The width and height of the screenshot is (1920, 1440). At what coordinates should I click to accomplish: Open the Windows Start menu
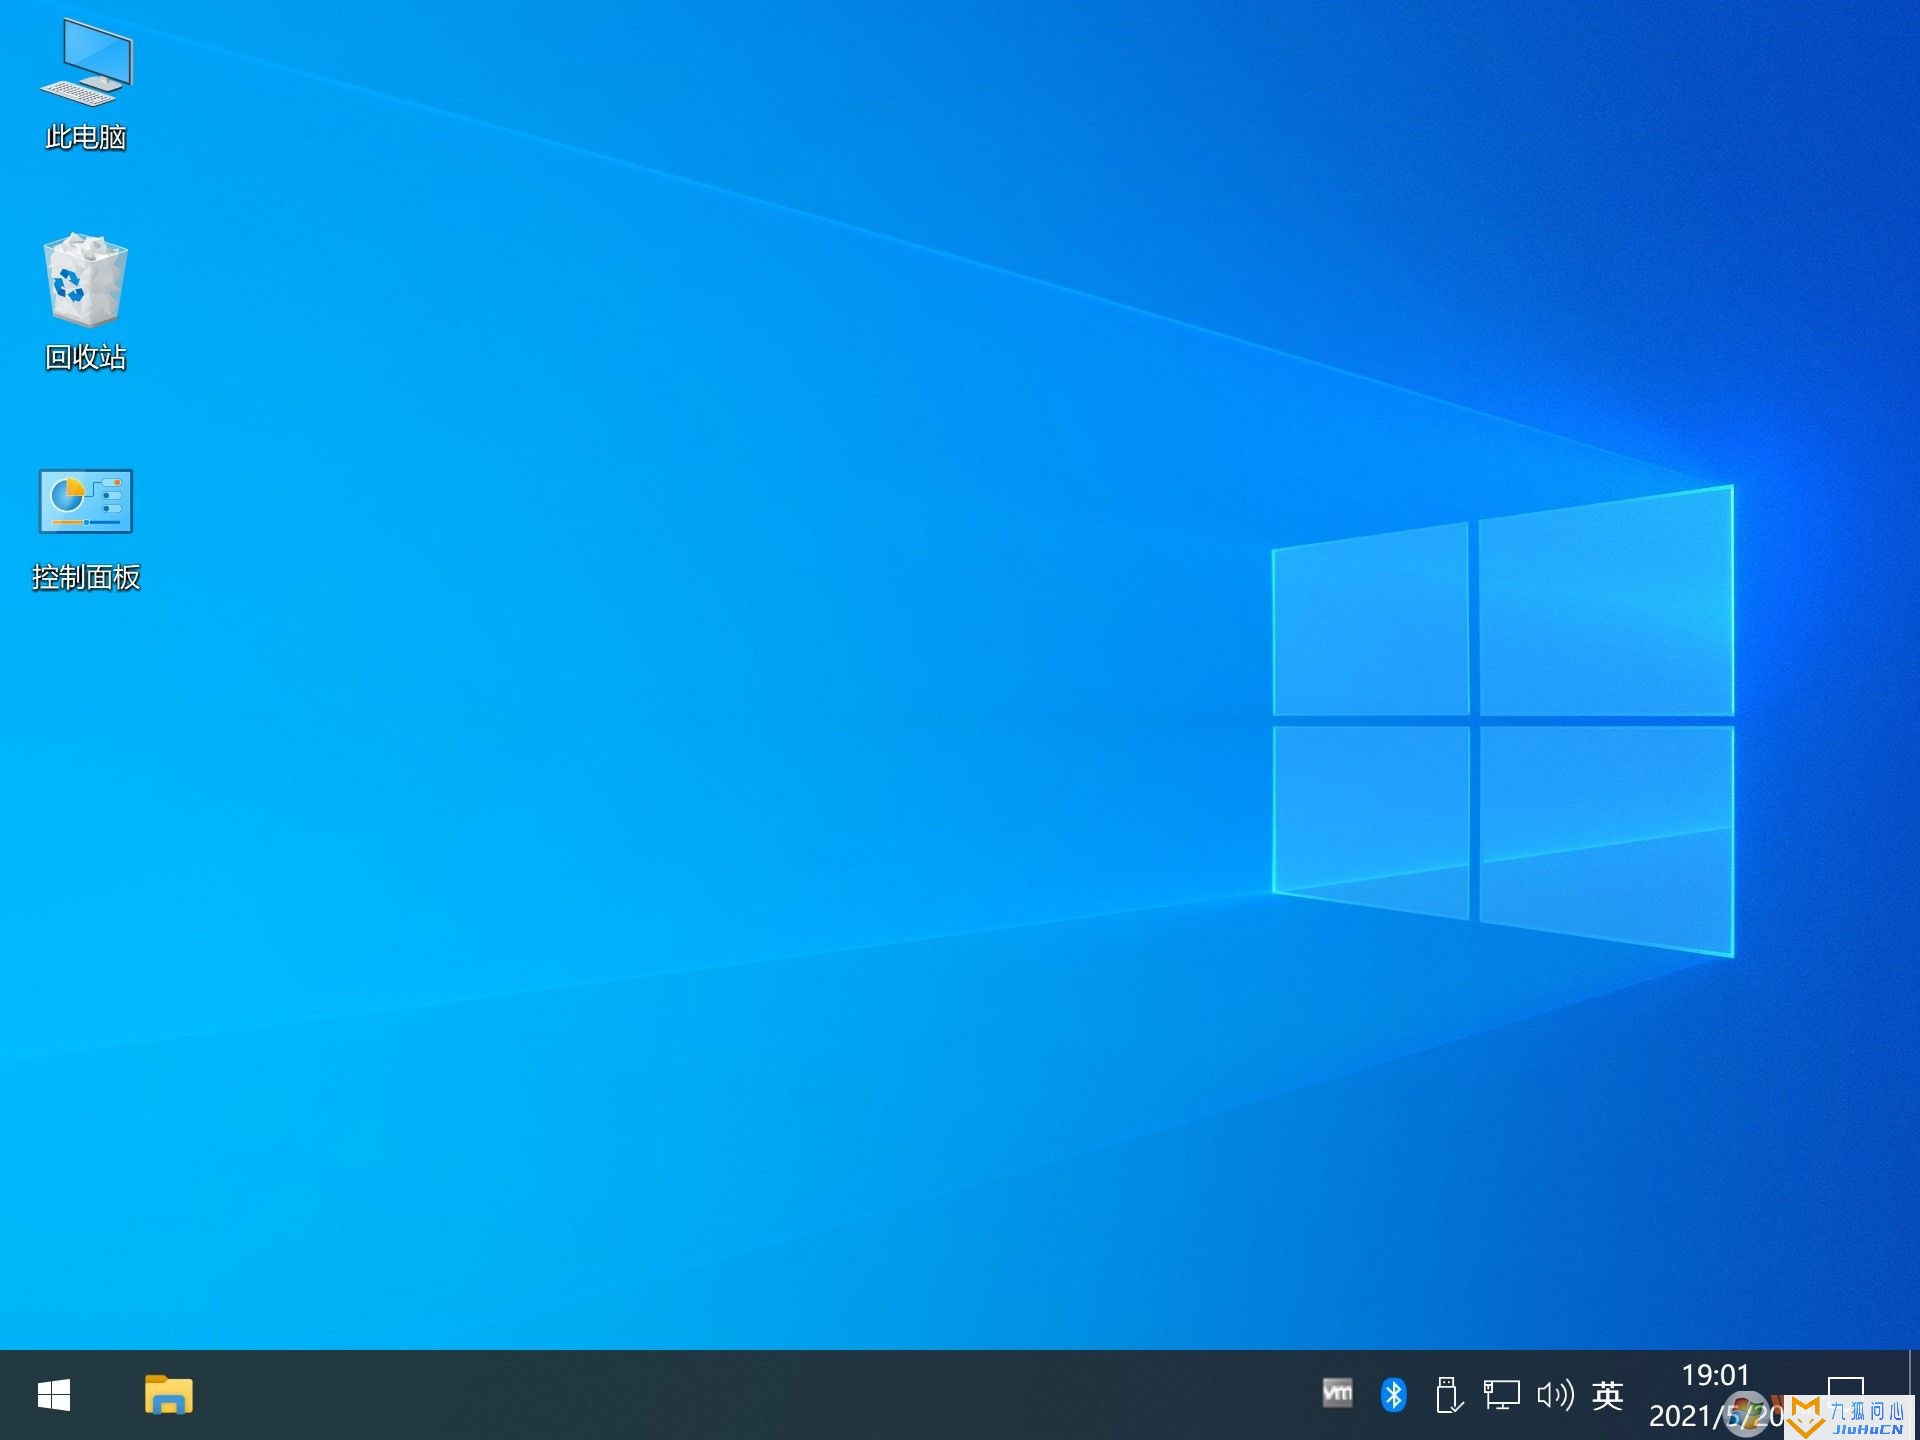pyautogui.click(x=54, y=1395)
